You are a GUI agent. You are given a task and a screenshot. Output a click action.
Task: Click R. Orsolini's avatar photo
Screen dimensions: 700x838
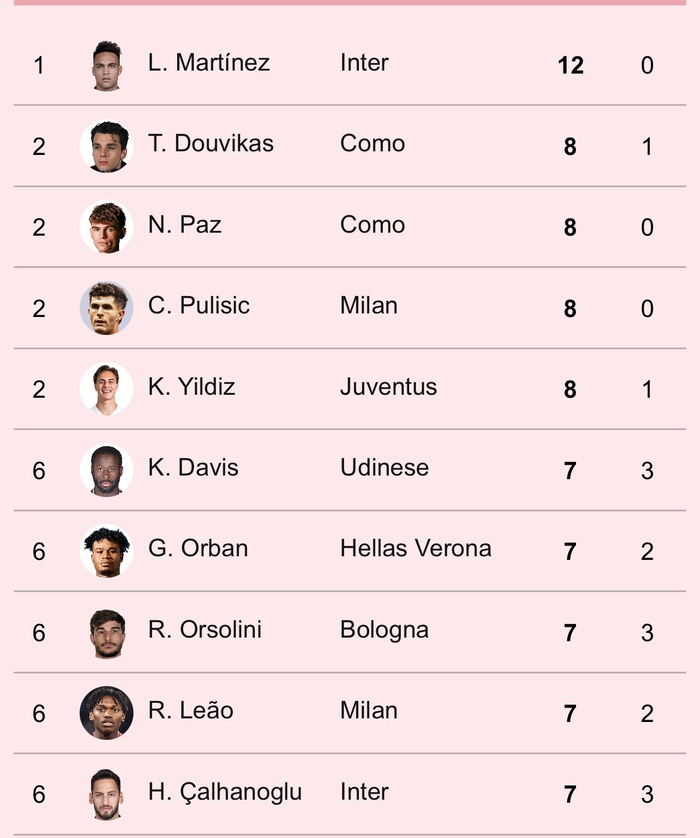point(106,632)
